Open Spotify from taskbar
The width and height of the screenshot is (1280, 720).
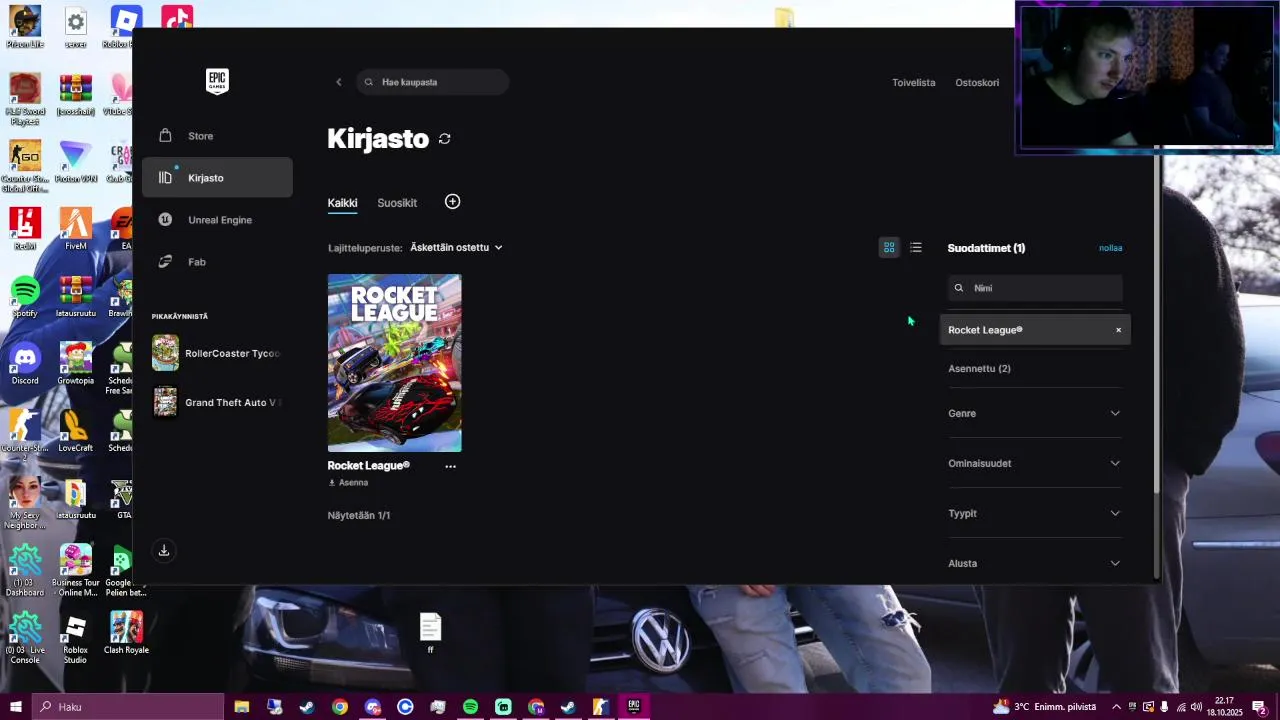coord(470,707)
